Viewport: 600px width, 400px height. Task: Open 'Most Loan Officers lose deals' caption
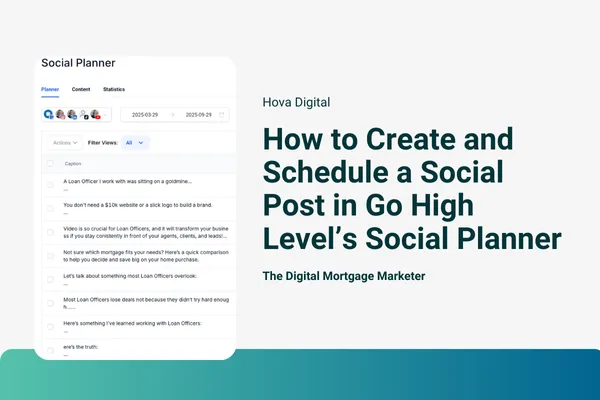pyautogui.click(x=146, y=303)
